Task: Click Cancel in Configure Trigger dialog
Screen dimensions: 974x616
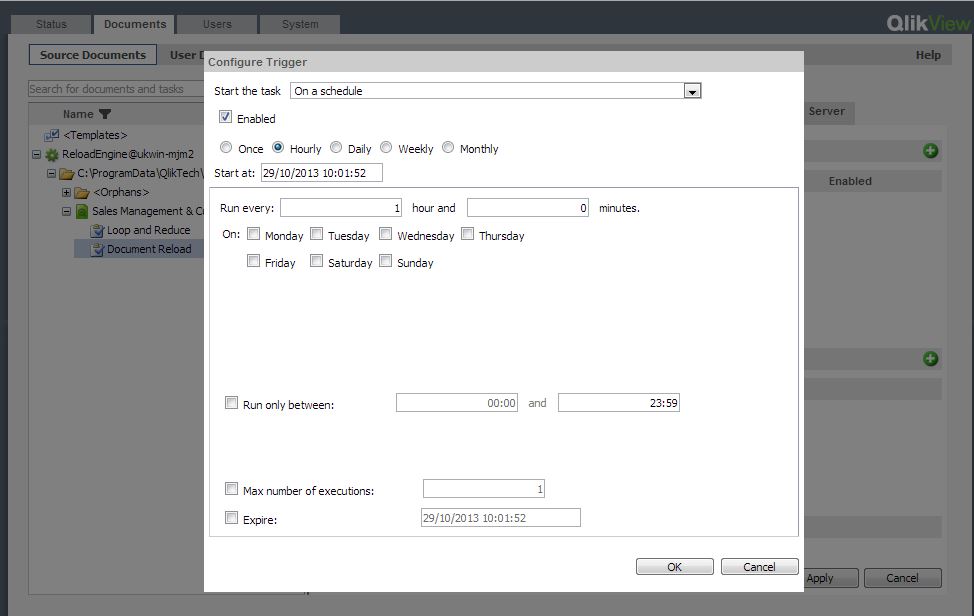Action: click(x=759, y=566)
